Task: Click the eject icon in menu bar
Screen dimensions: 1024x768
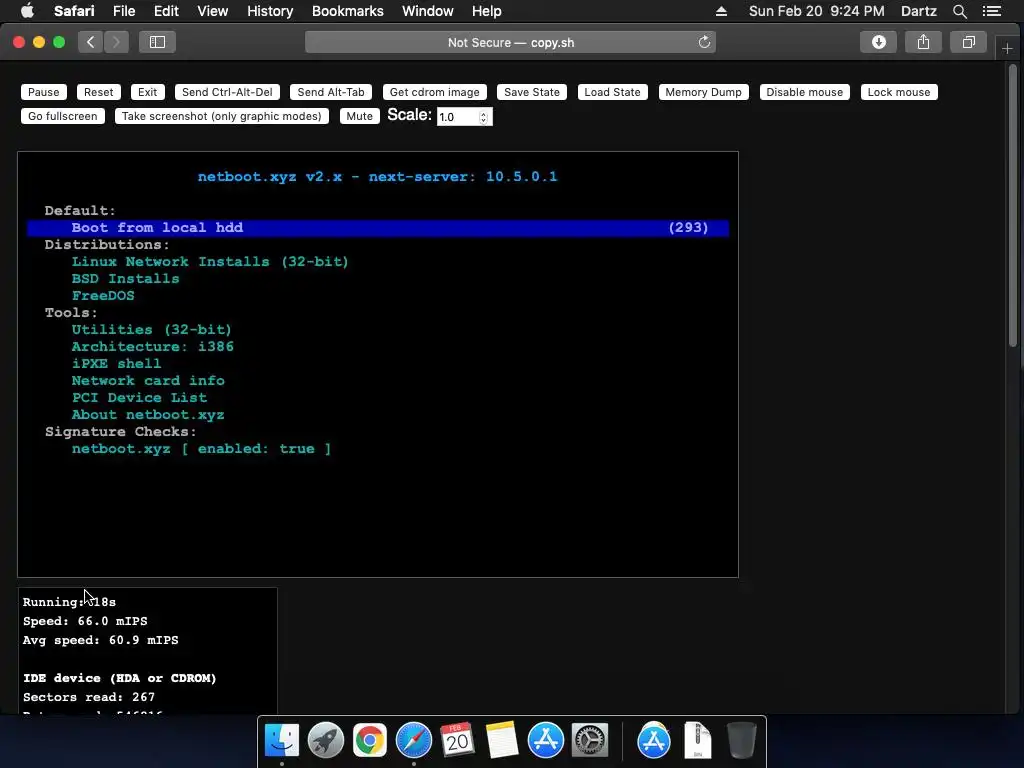Action: [x=721, y=11]
